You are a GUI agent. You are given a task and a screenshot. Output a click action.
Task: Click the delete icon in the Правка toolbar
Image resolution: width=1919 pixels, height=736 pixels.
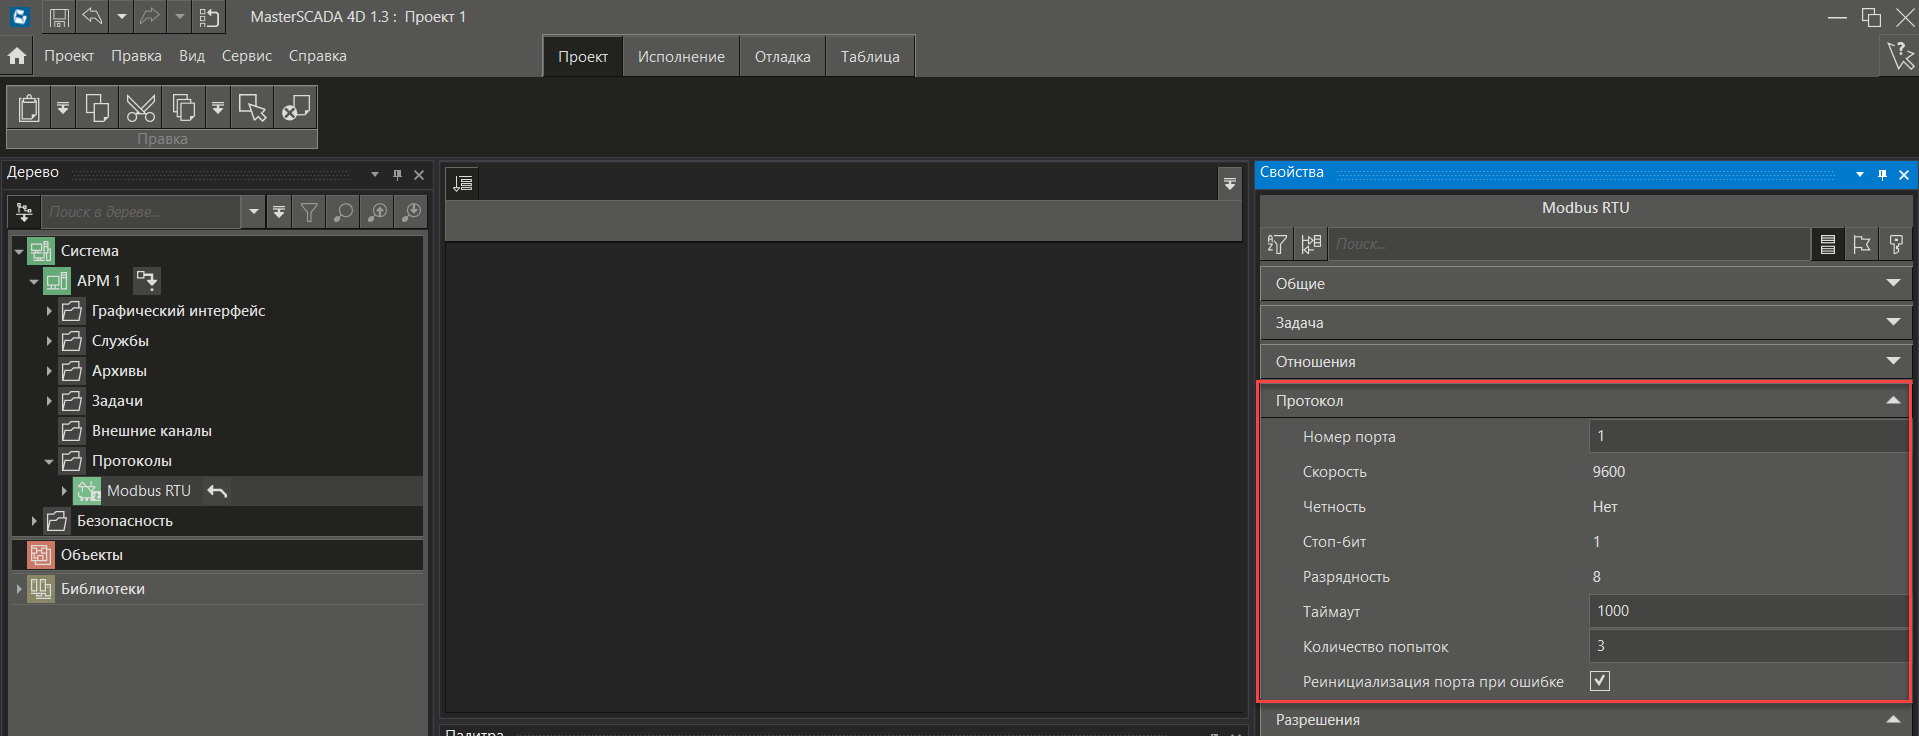(295, 107)
